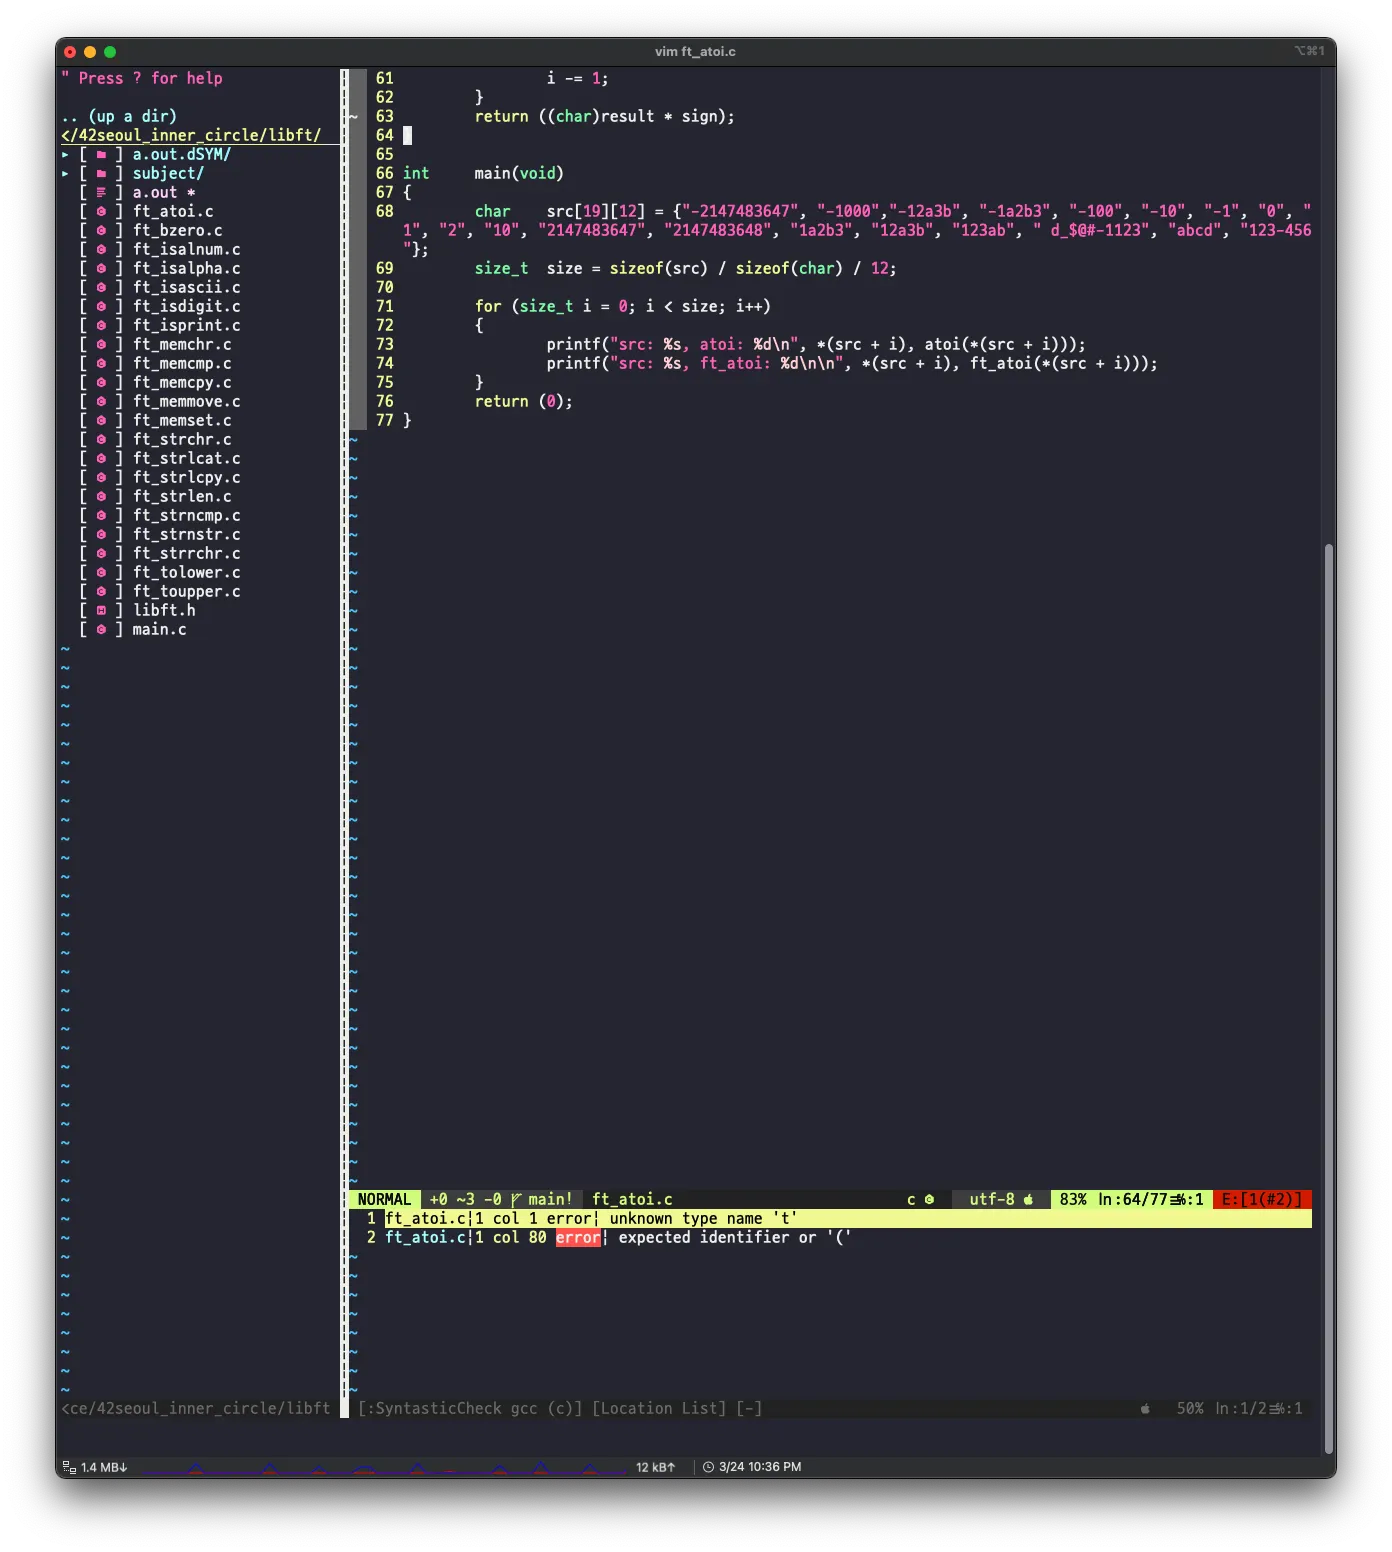Click the Apple icon next to utf-8
The width and height of the screenshot is (1392, 1552).
coord(1028,1200)
